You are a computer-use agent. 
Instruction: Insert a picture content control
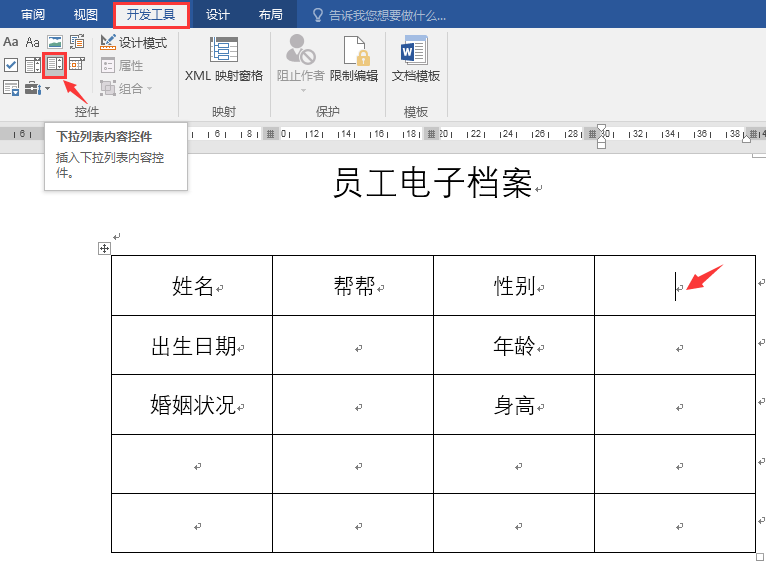click(x=55, y=42)
